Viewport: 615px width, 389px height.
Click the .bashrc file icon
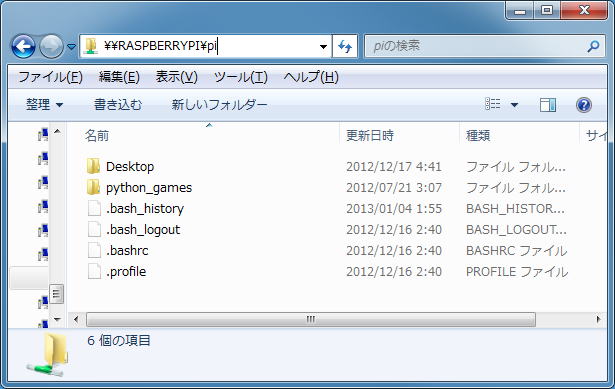pos(94,250)
